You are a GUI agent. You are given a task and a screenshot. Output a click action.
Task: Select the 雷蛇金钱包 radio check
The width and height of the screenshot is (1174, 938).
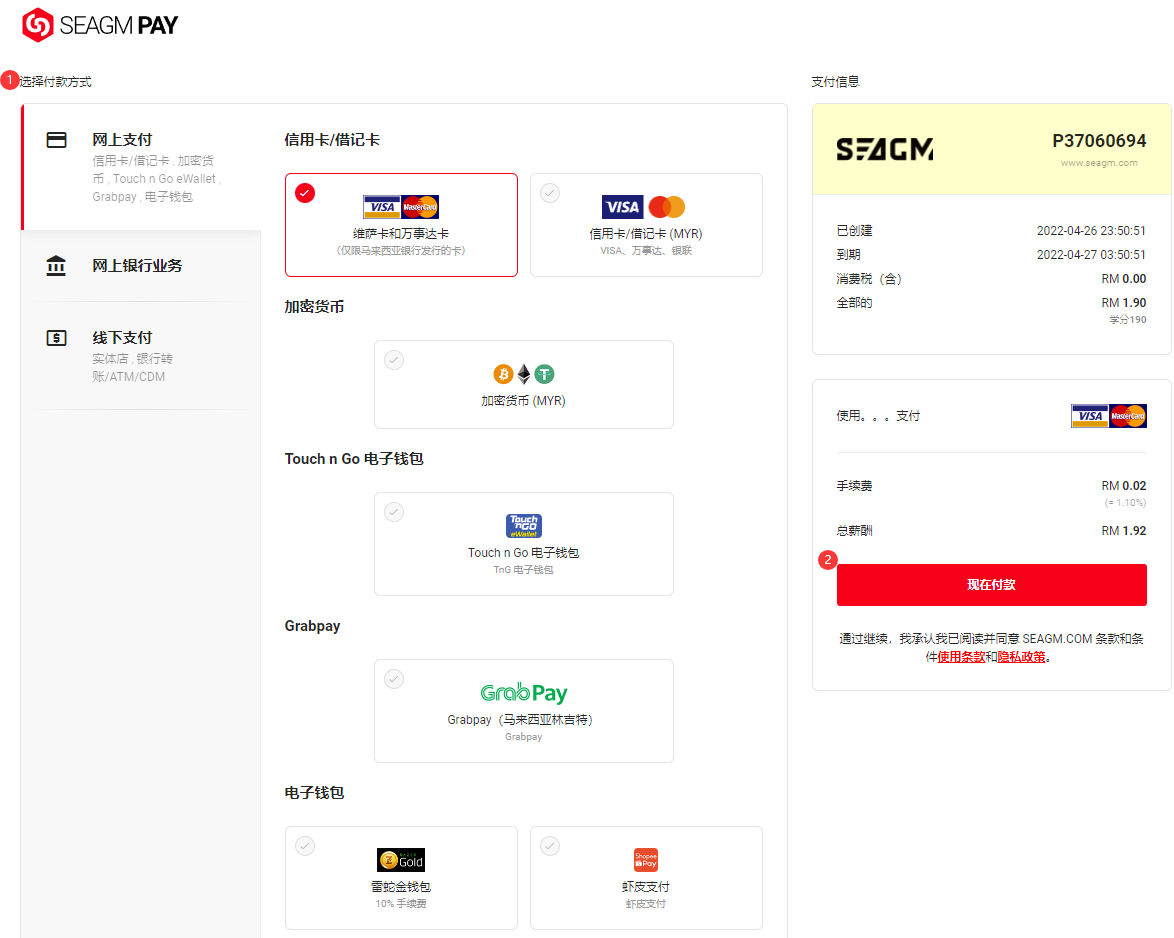click(x=305, y=846)
